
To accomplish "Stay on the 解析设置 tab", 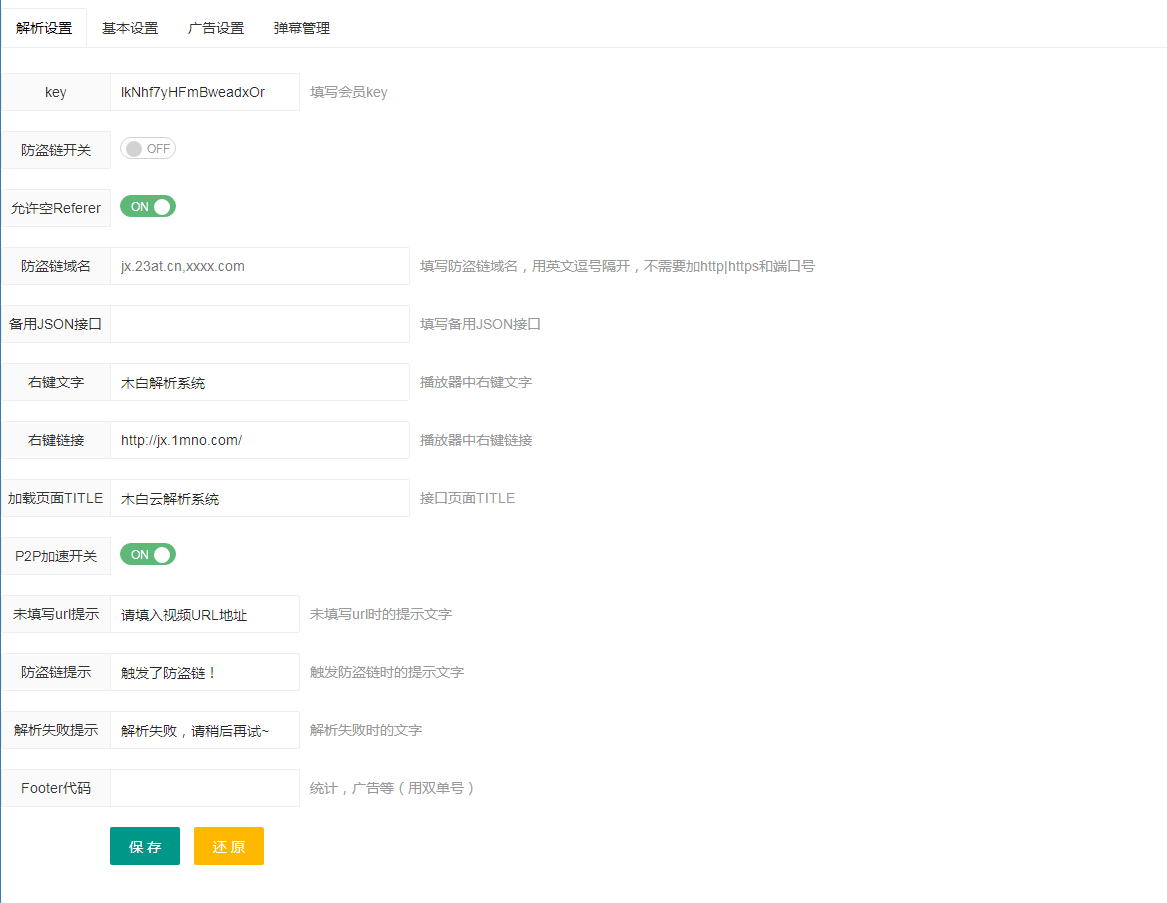I will click(42, 28).
